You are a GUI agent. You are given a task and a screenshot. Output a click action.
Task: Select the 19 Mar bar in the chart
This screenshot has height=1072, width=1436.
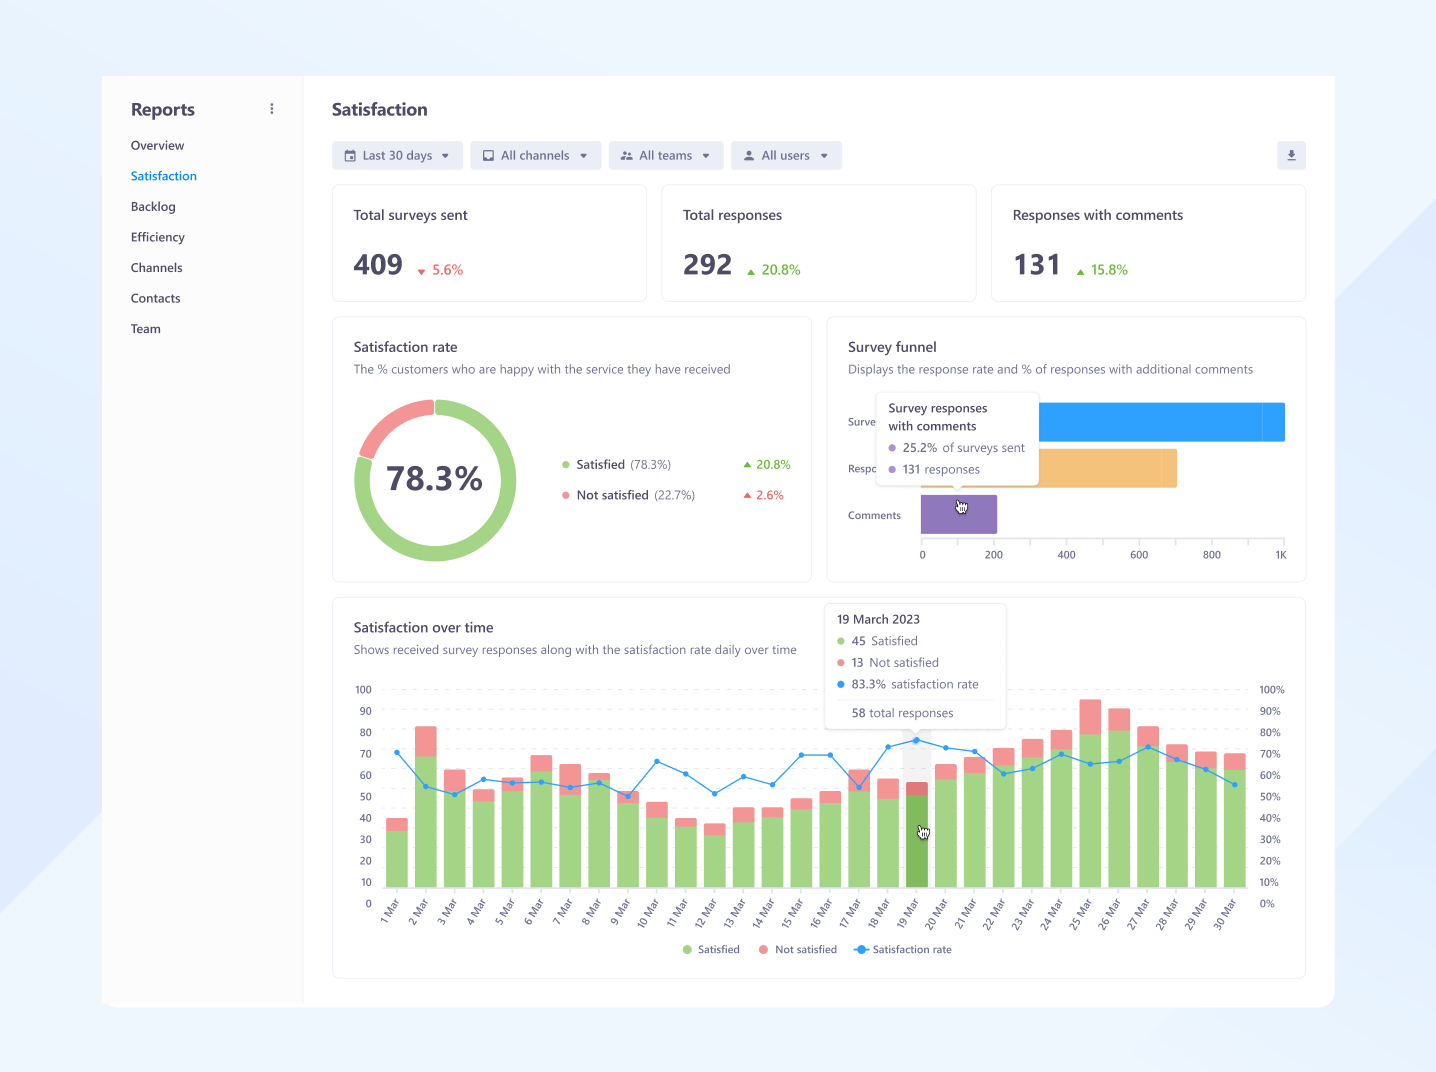[x=917, y=835]
